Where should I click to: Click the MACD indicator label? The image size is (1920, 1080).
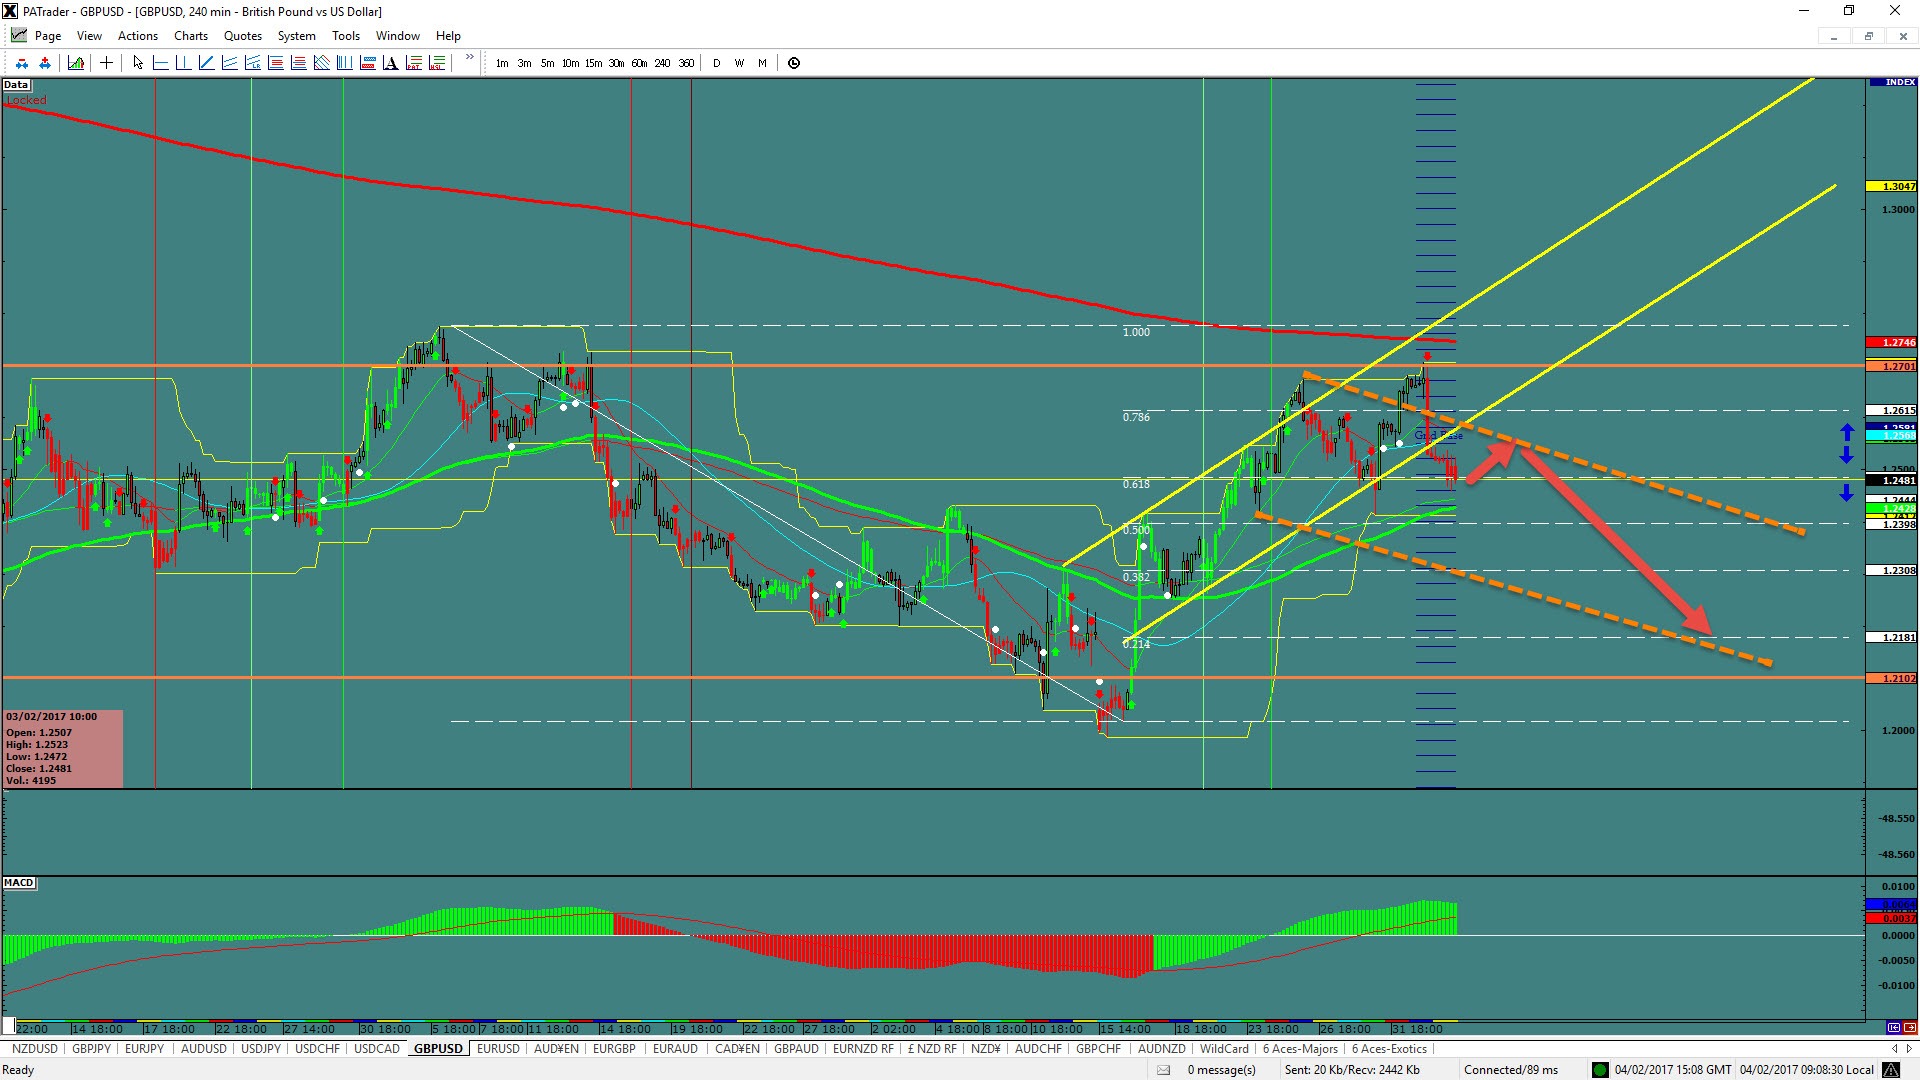[x=19, y=883]
